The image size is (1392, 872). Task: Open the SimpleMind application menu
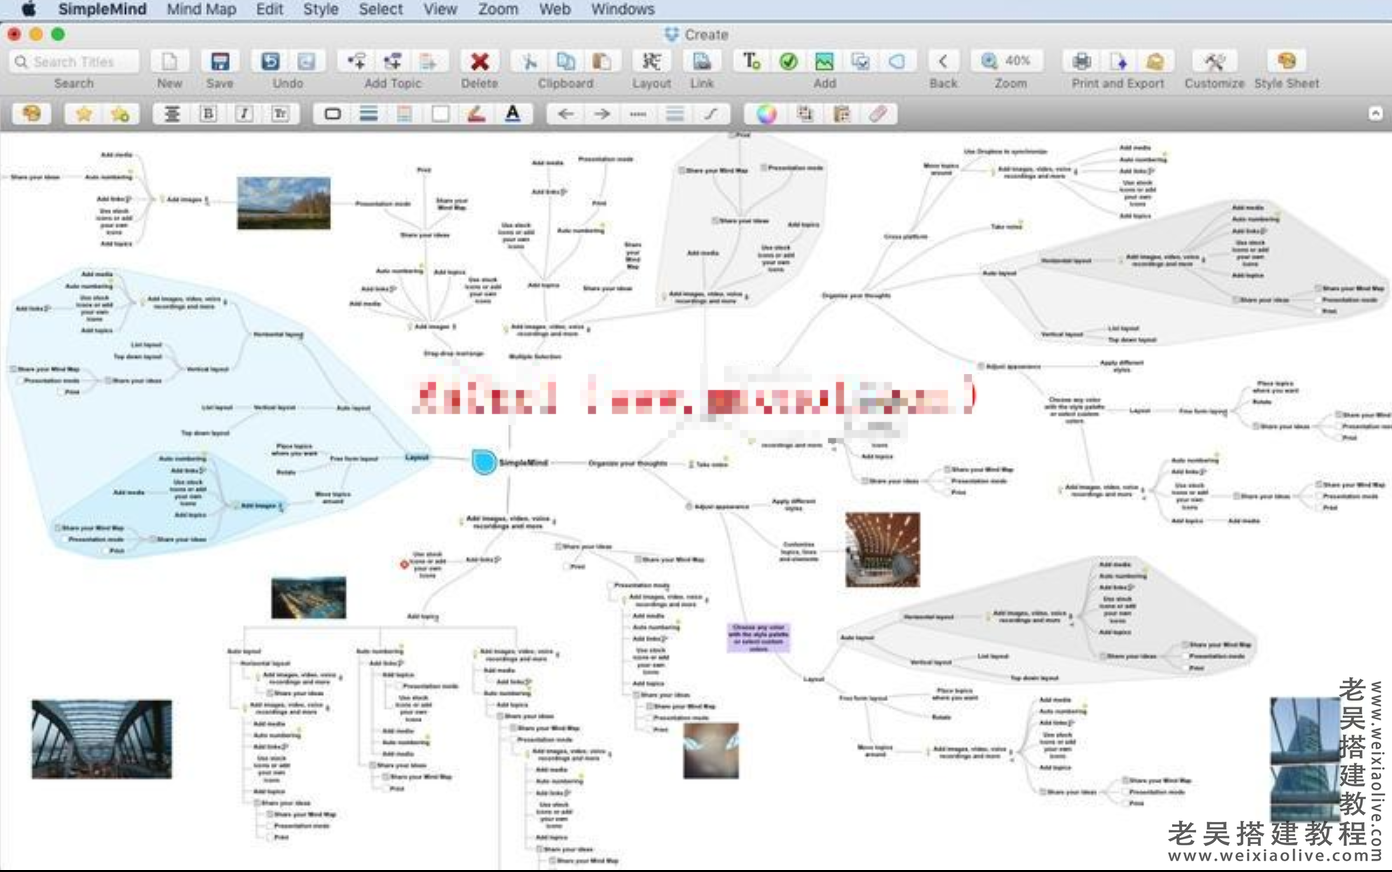tap(102, 9)
